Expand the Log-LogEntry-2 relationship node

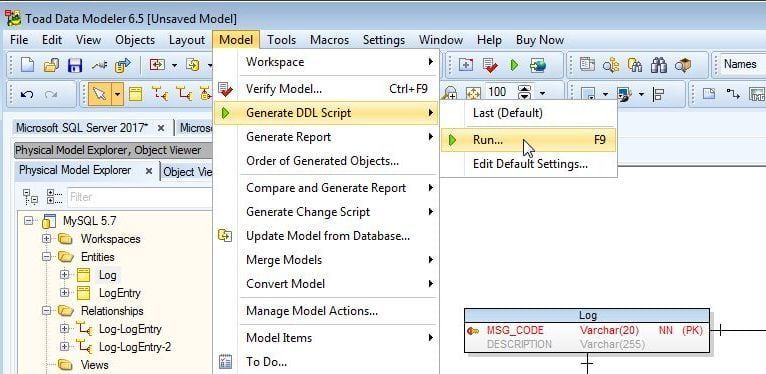click(x=64, y=347)
